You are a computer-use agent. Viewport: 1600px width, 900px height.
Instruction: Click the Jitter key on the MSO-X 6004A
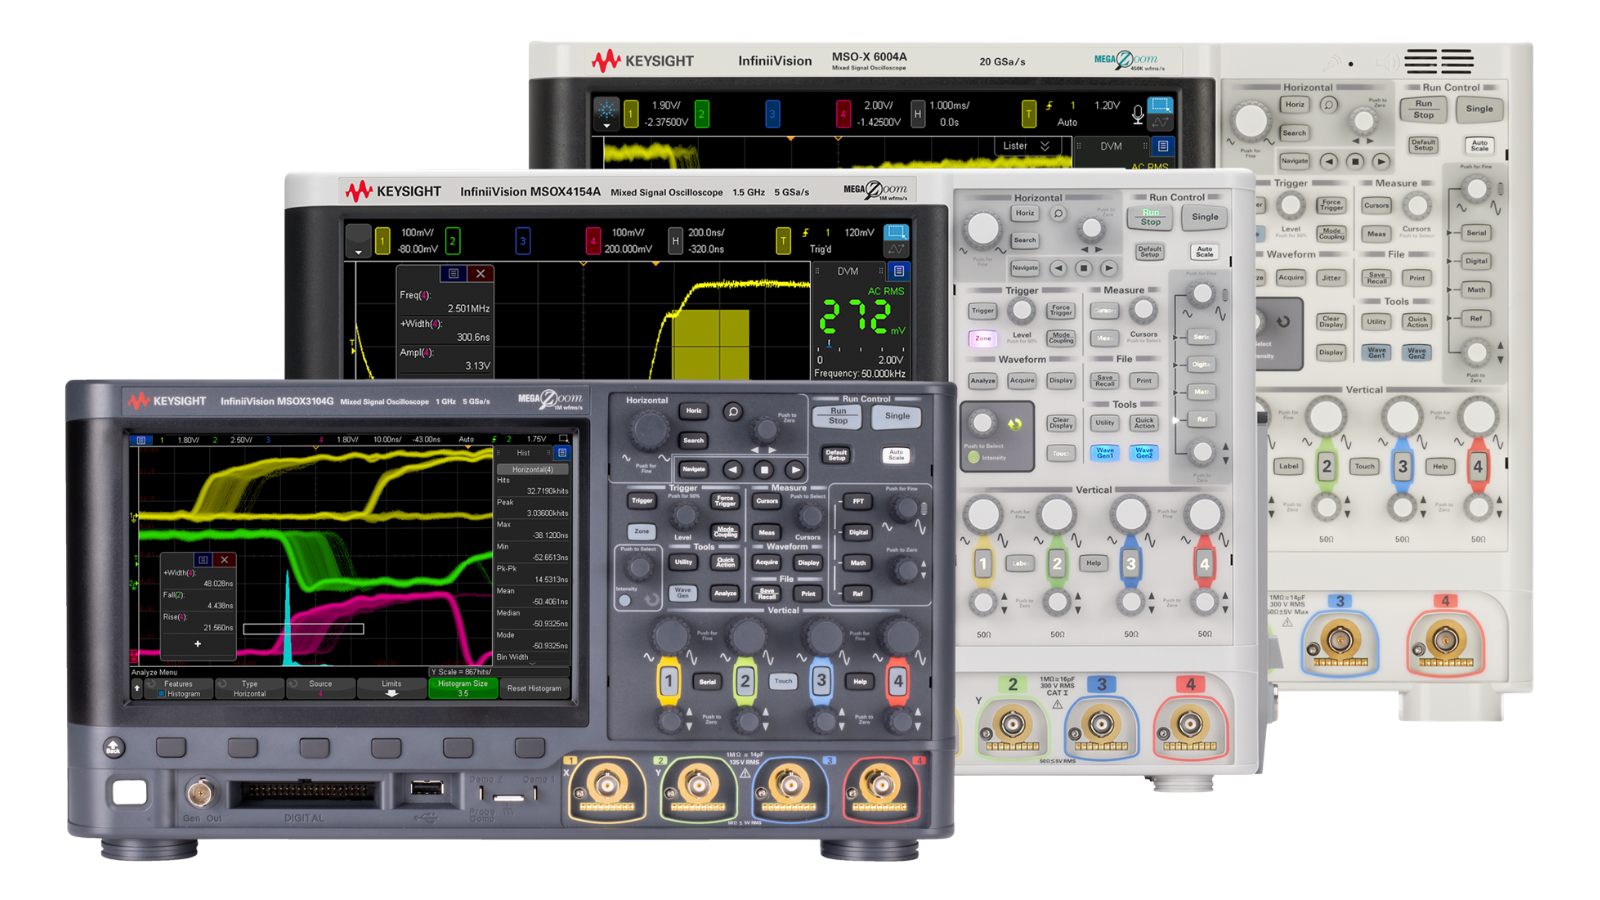point(1331,278)
